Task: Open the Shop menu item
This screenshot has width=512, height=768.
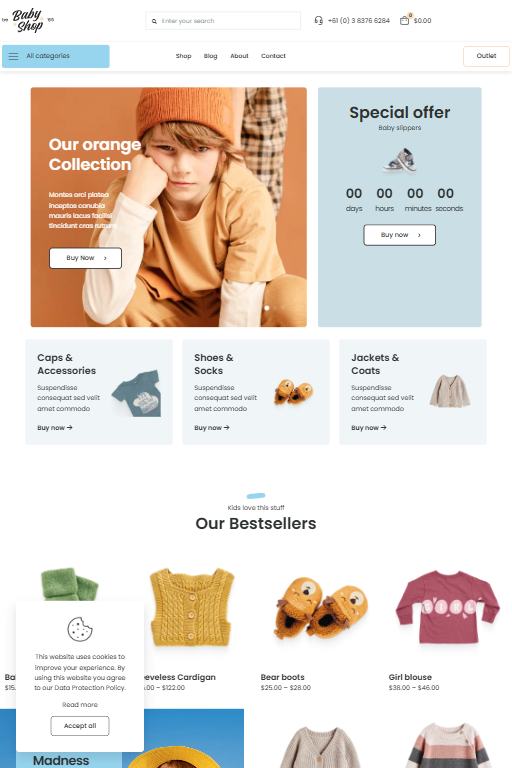Action: pyautogui.click(x=184, y=56)
